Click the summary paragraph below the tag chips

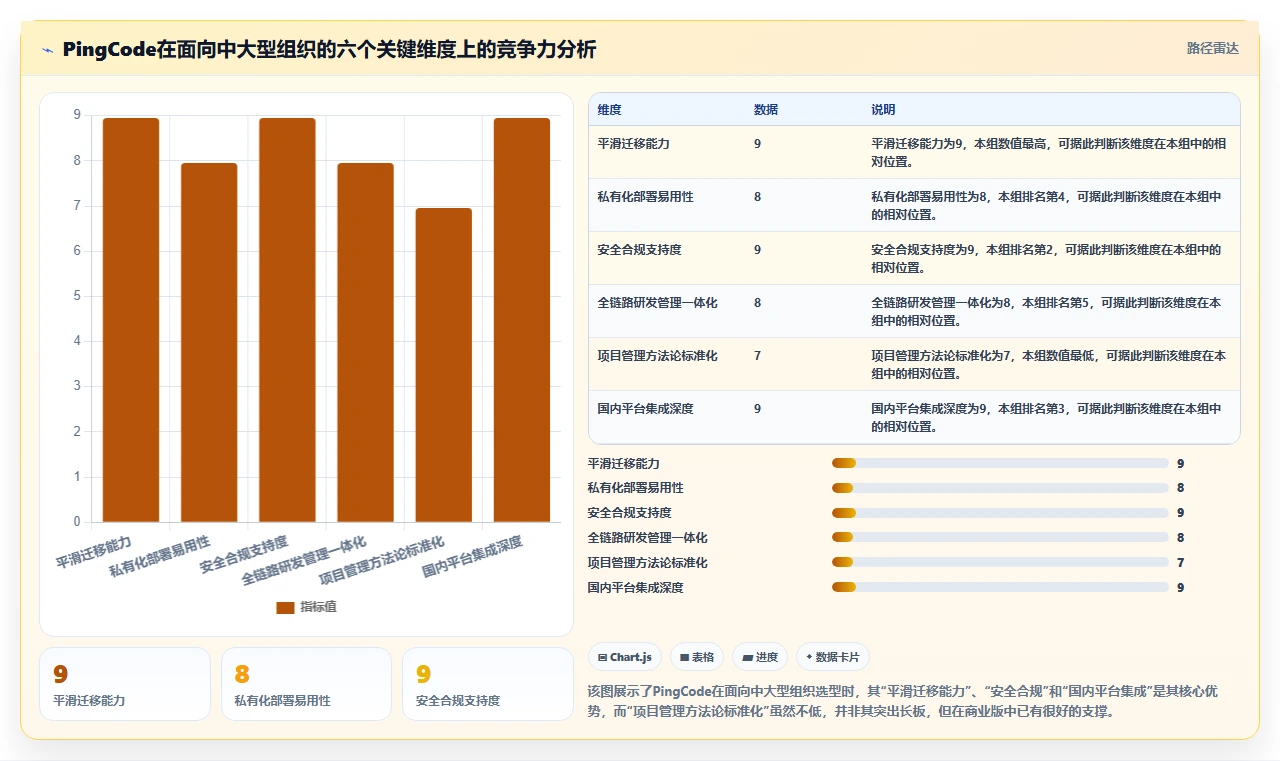pyautogui.click(x=903, y=701)
